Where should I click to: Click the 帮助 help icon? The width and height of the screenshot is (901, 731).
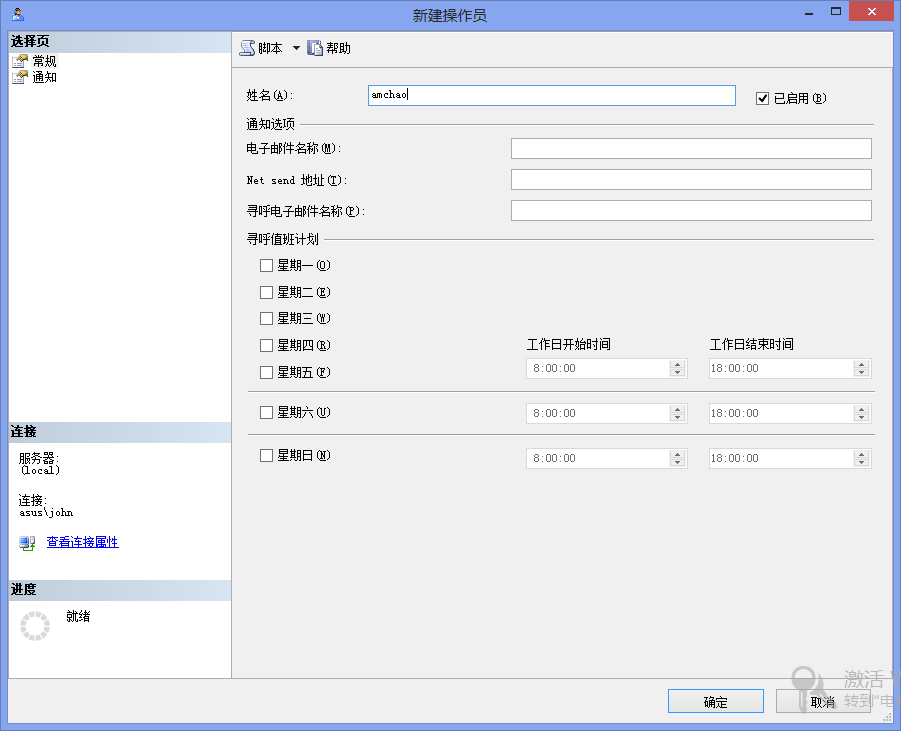coord(315,48)
